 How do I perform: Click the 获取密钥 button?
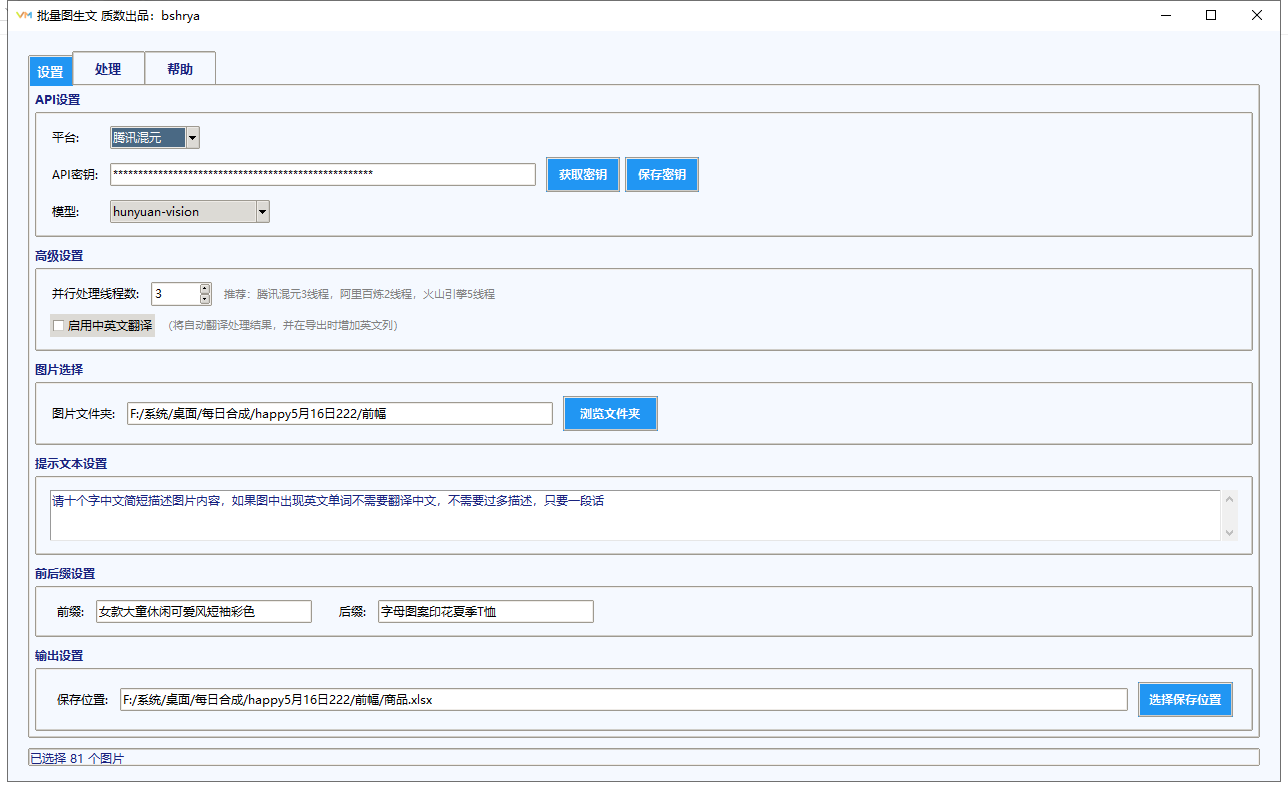pos(583,174)
